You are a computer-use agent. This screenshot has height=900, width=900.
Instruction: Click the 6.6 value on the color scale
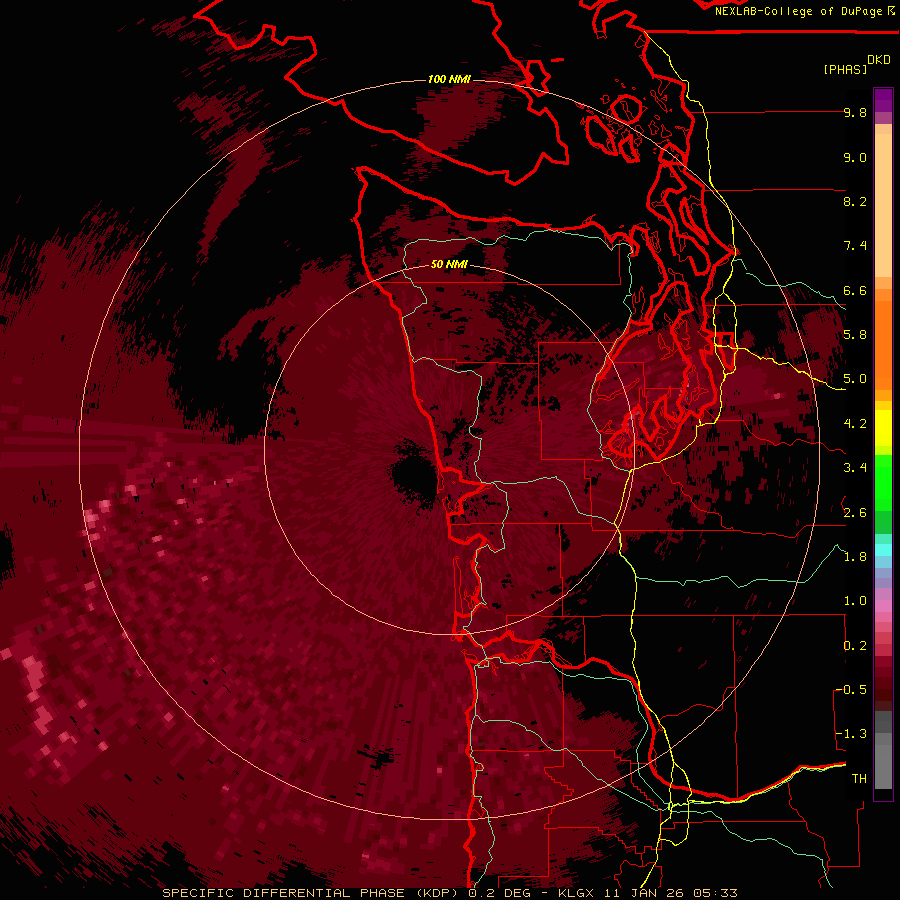855,290
